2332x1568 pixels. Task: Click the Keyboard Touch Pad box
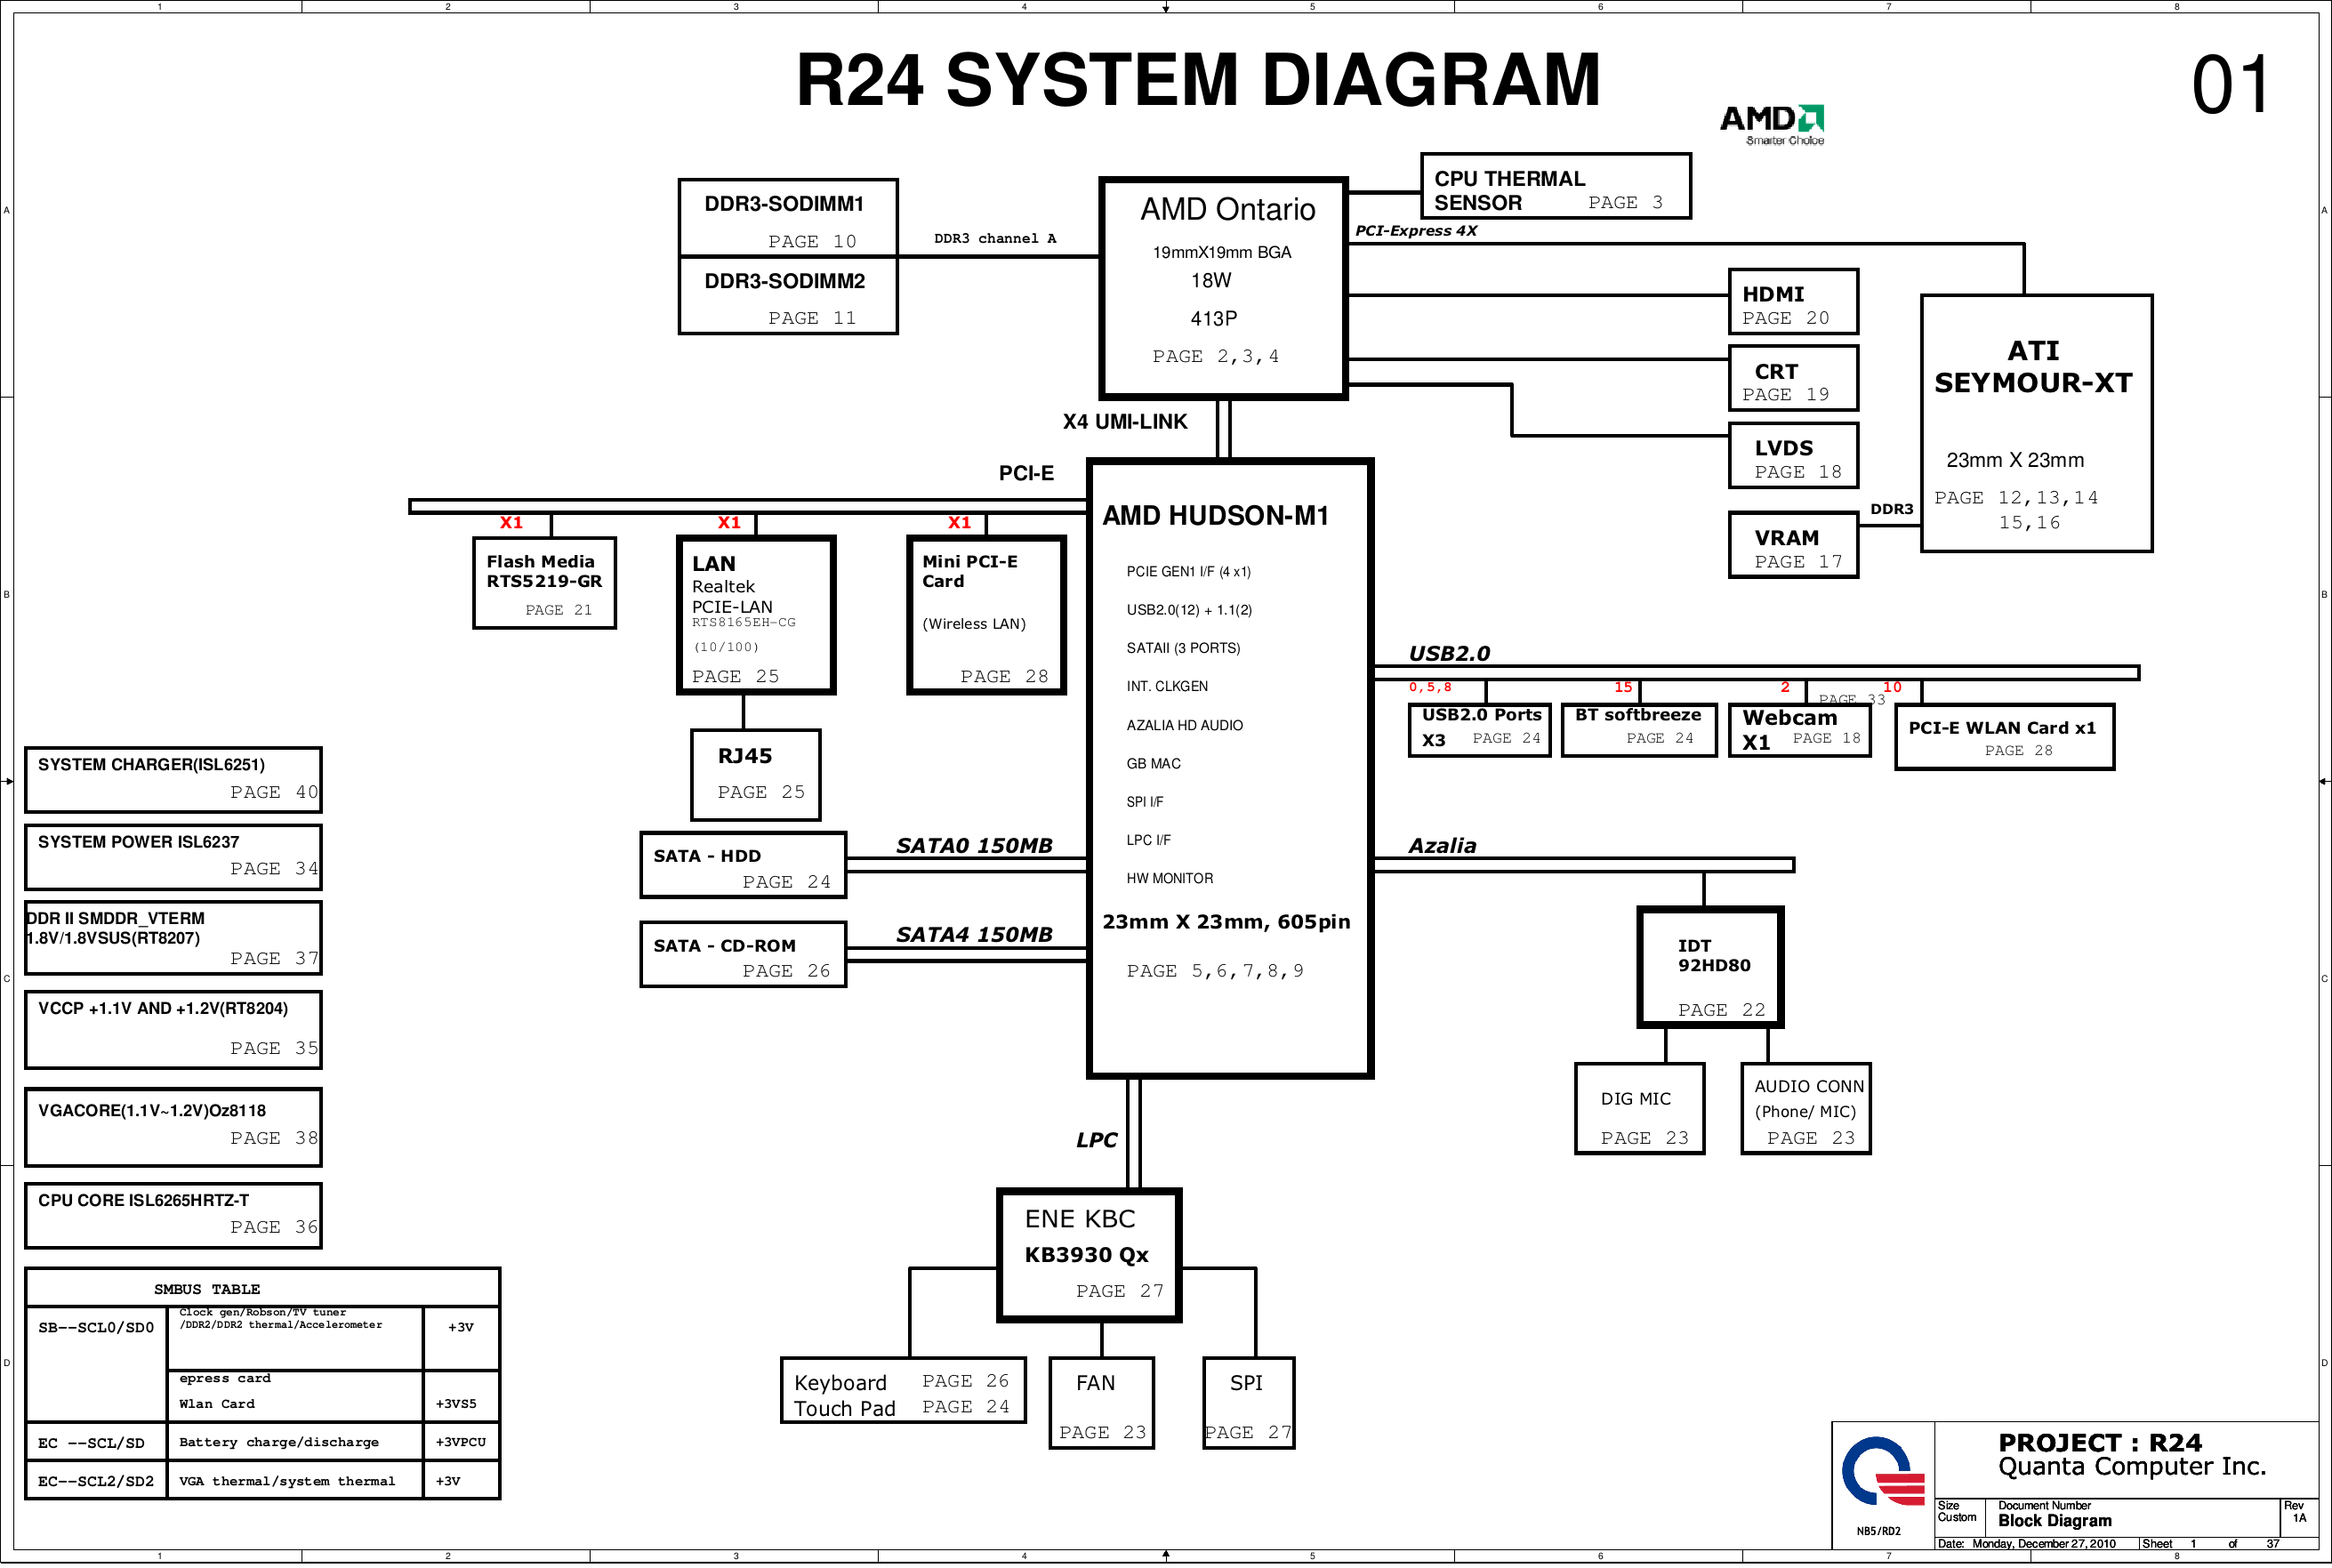point(903,1390)
